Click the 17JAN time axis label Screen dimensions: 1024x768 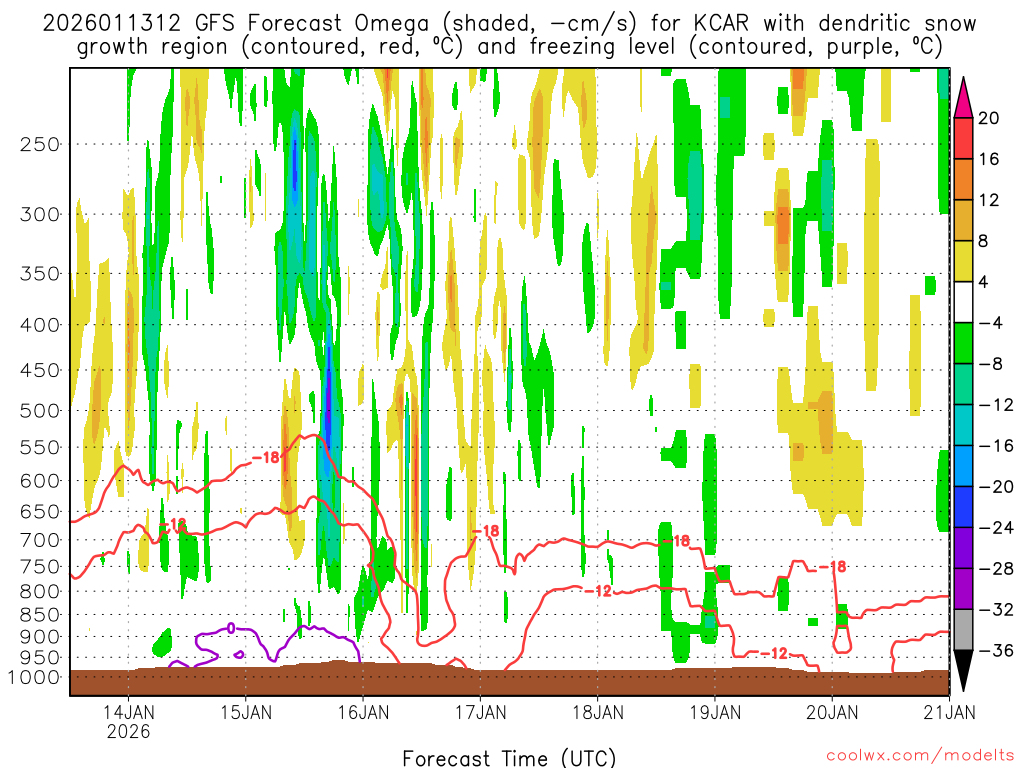pyautogui.click(x=480, y=711)
